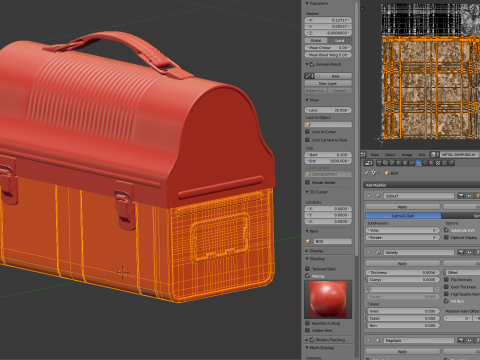Collapse the Shading panel
480x360 pixels.
point(307,258)
